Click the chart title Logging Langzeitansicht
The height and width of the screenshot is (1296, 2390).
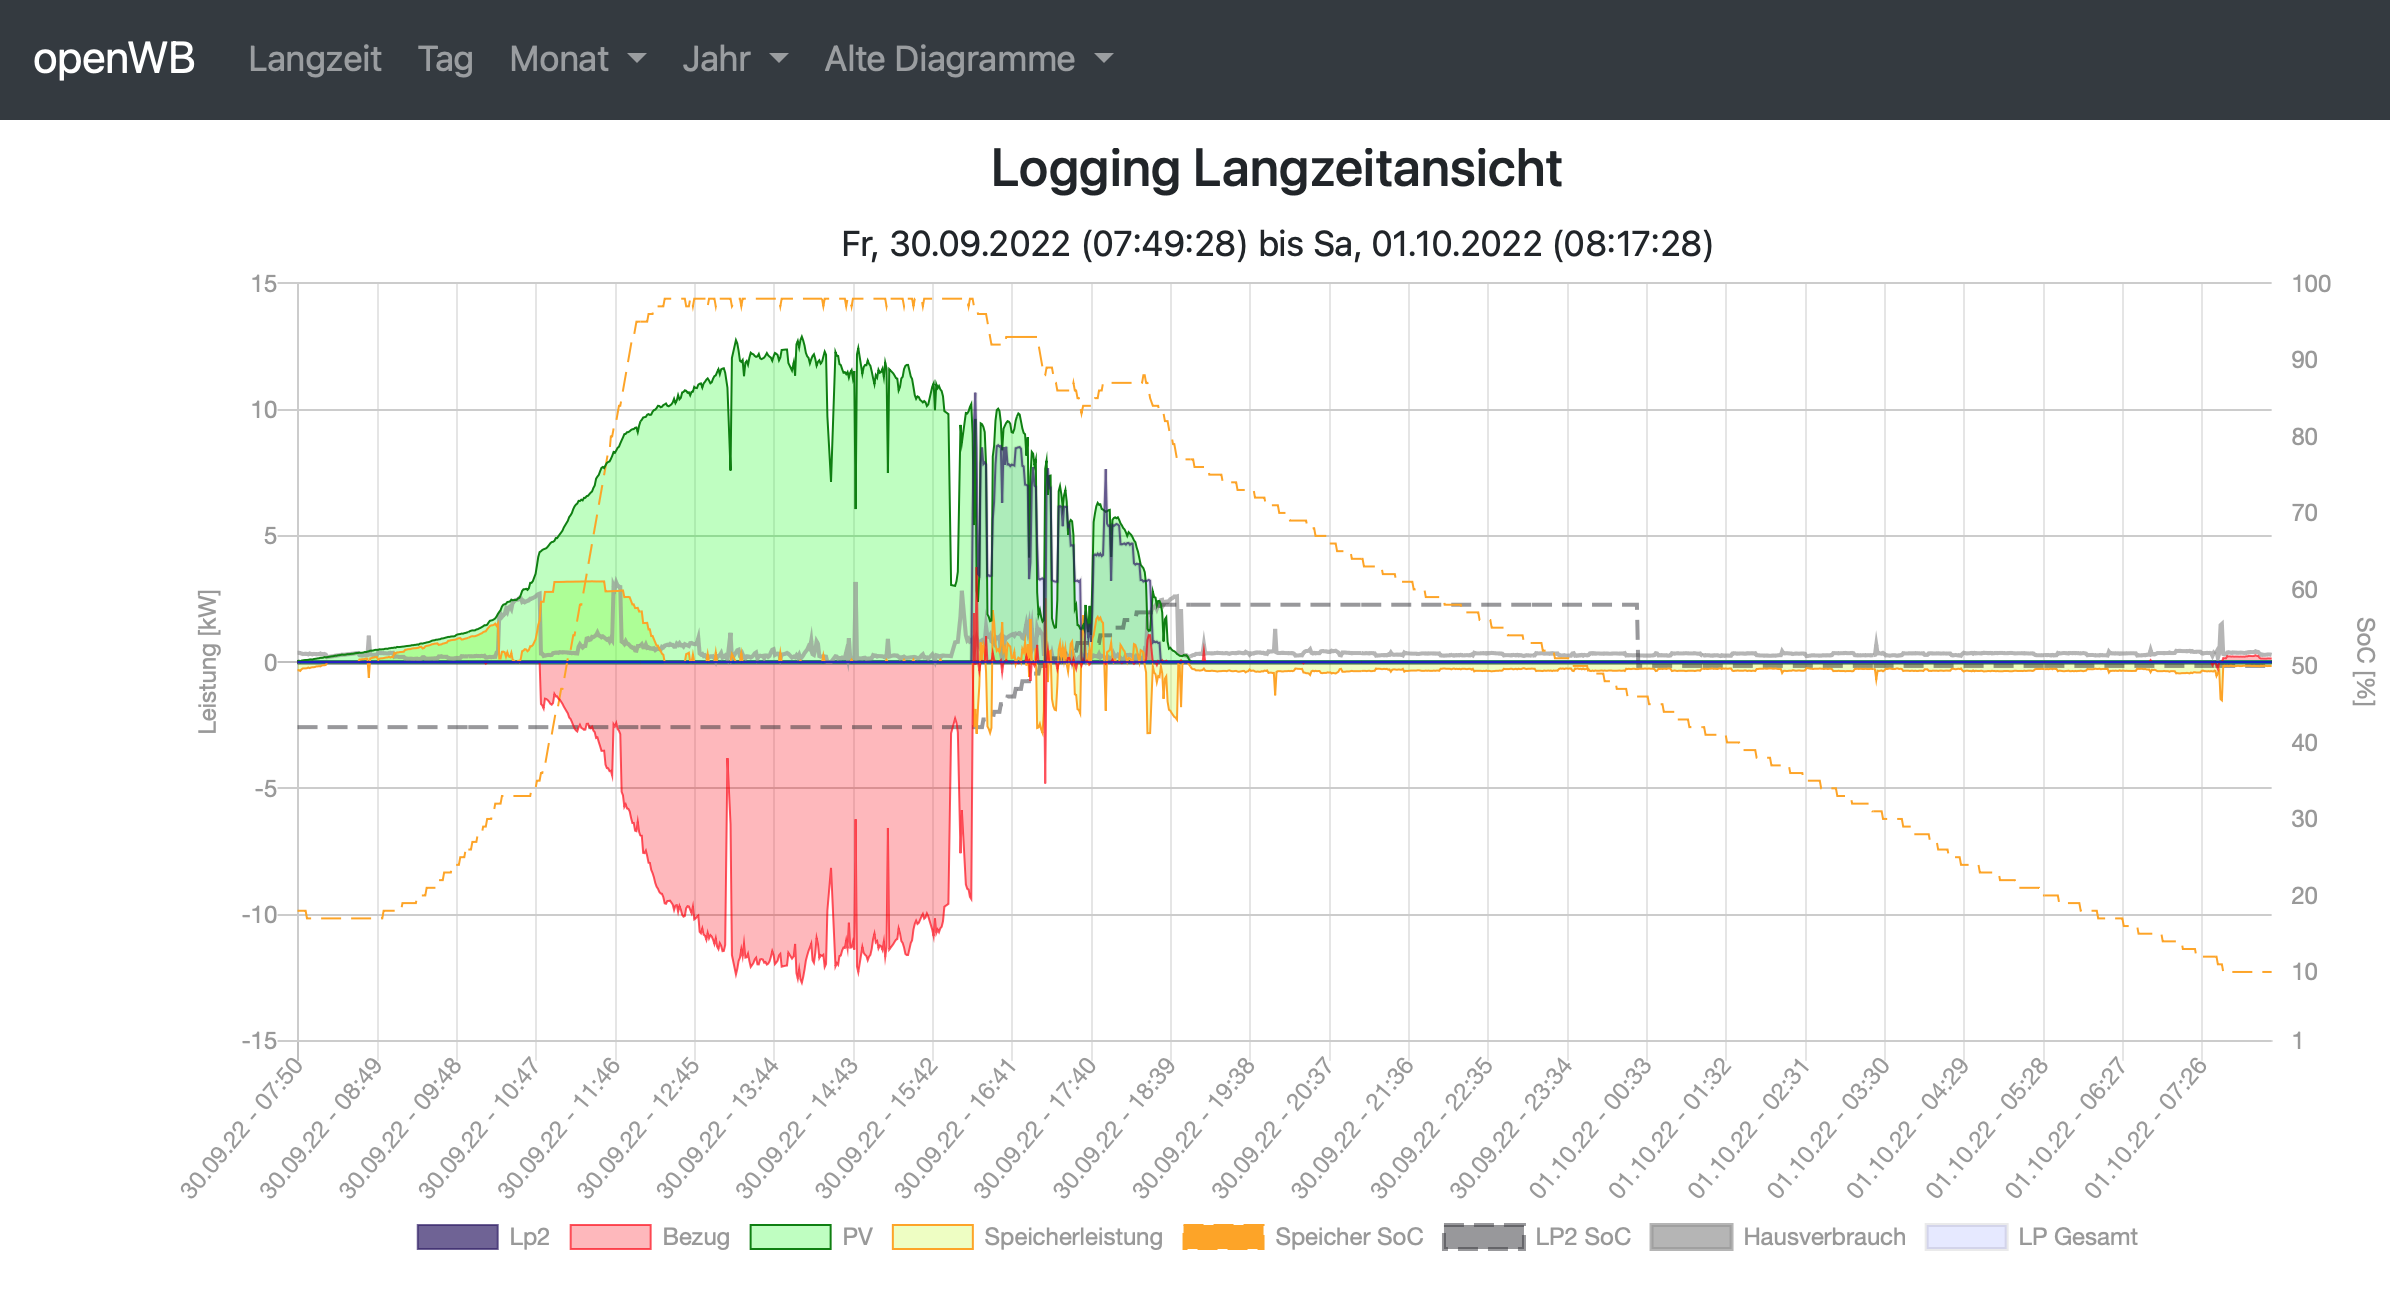tap(1276, 168)
